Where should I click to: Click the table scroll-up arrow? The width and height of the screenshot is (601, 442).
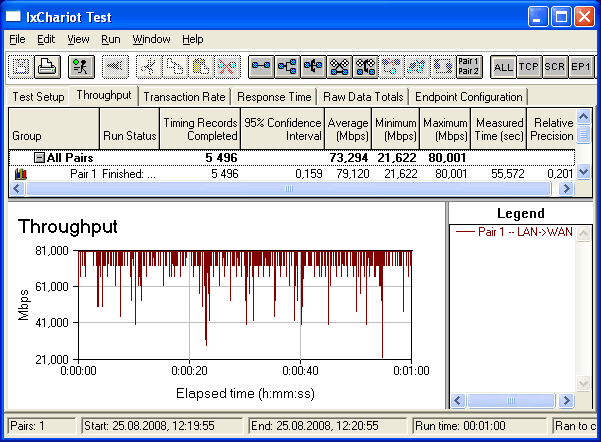(583, 116)
